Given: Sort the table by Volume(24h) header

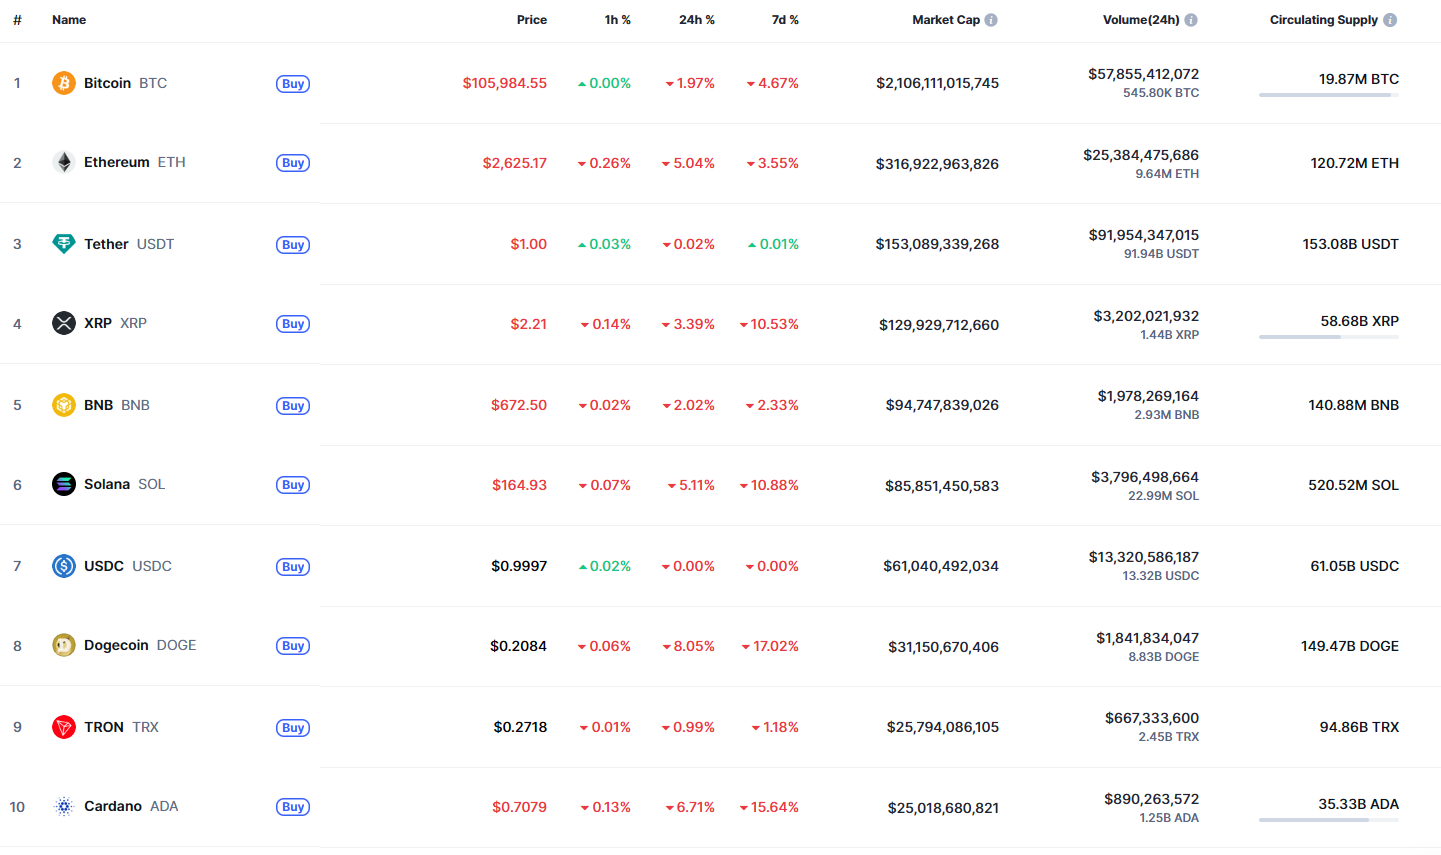Looking at the screenshot, I should [x=1141, y=20].
